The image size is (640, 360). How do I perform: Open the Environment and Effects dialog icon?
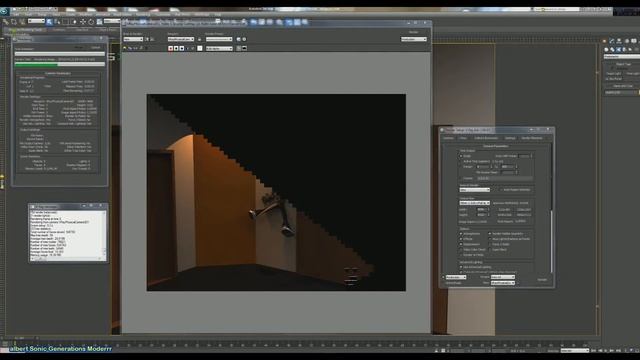pos(244,39)
